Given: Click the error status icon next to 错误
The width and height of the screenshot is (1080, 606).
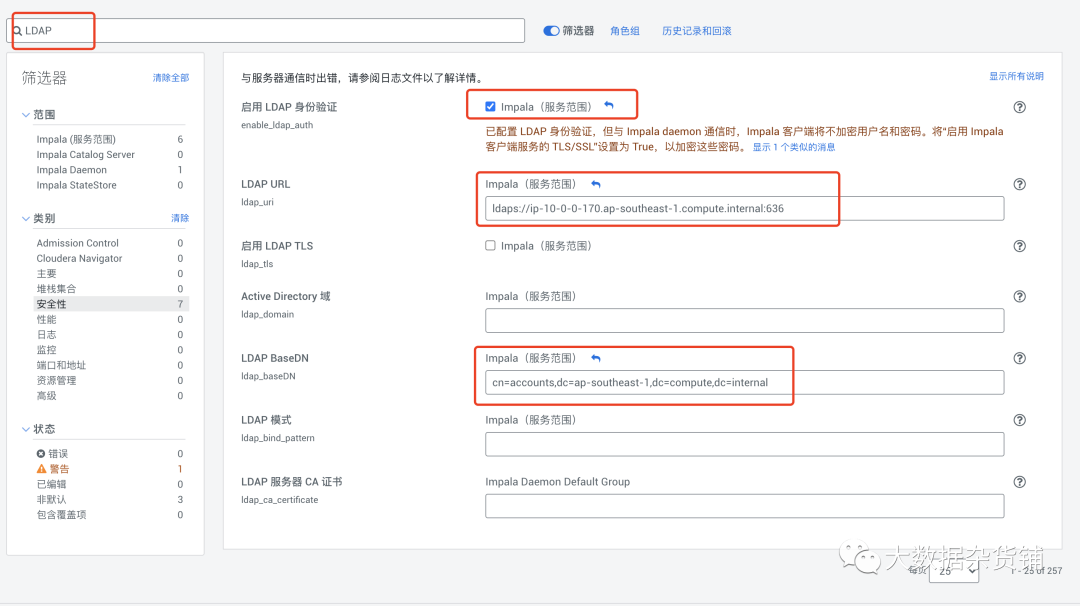Looking at the screenshot, I should 41,454.
